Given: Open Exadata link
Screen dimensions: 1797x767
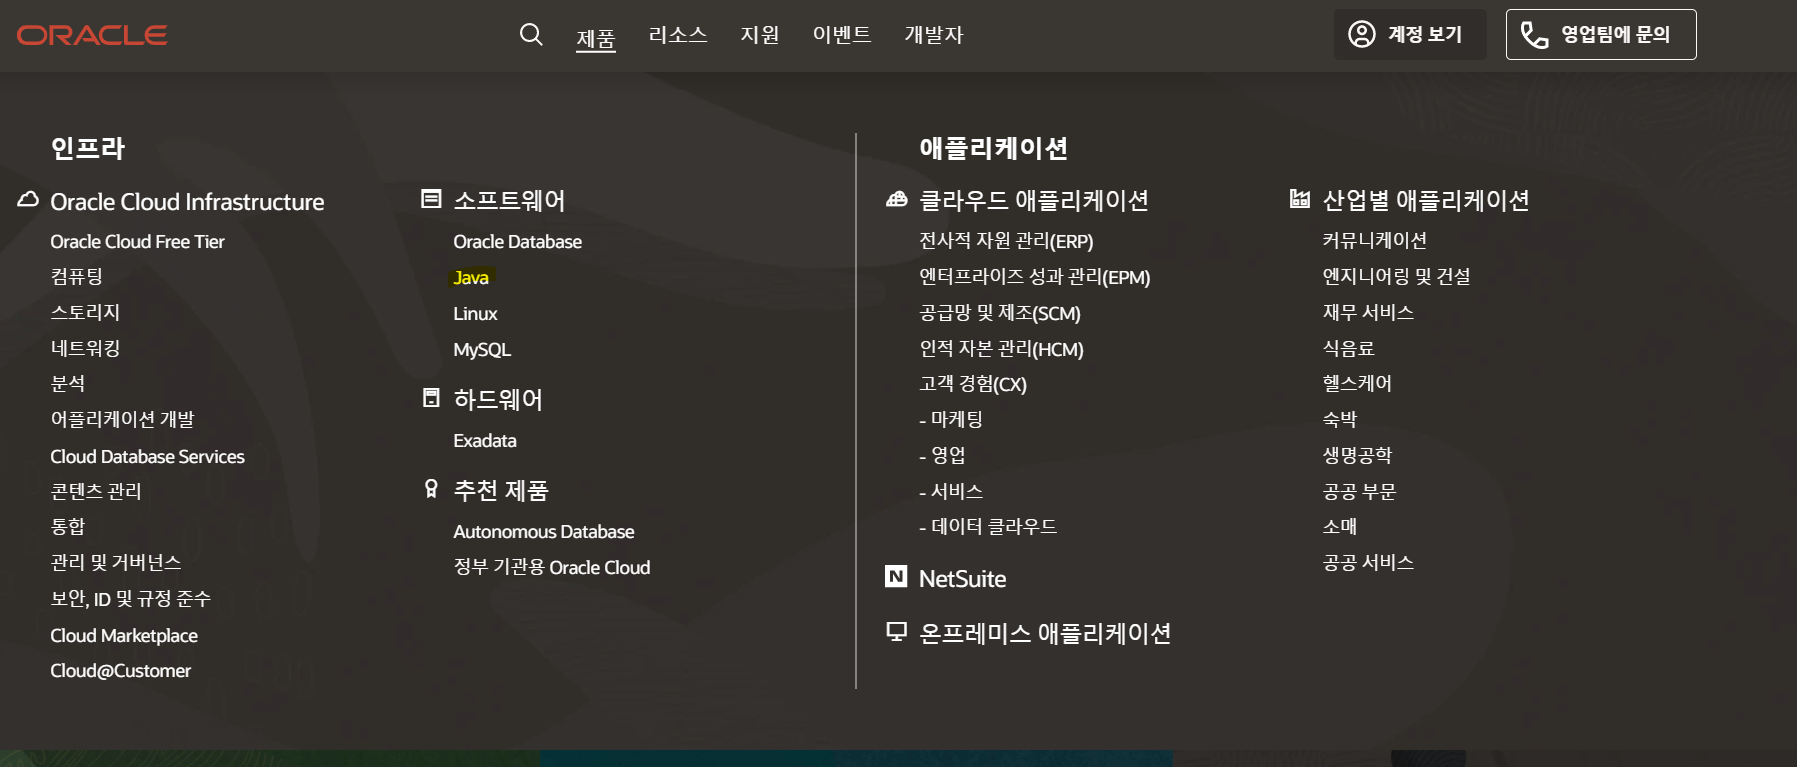Looking at the screenshot, I should 485,441.
